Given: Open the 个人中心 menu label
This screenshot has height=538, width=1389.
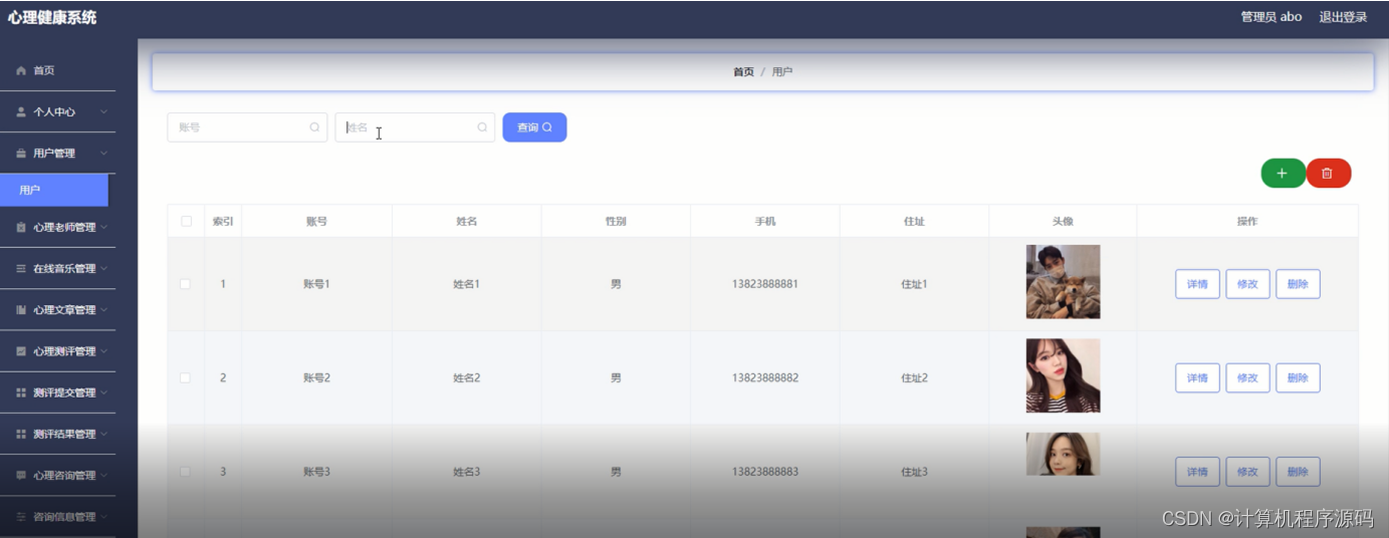Looking at the screenshot, I should click(x=54, y=112).
